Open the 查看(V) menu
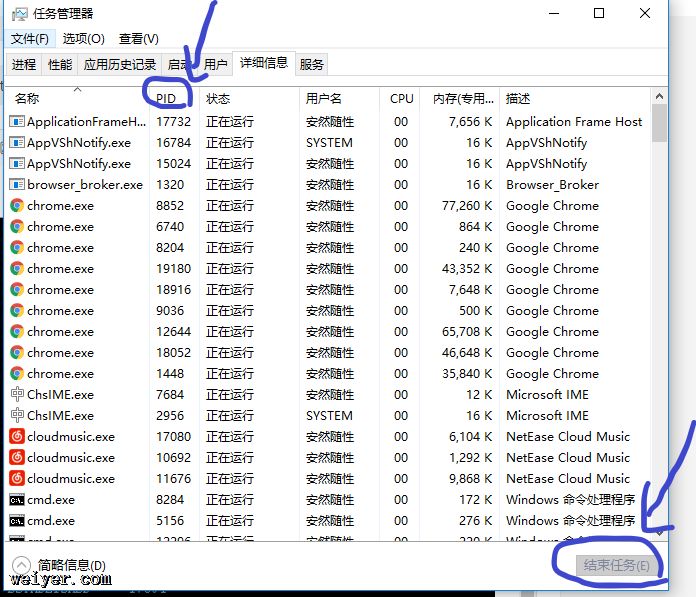 [x=138, y=39]
